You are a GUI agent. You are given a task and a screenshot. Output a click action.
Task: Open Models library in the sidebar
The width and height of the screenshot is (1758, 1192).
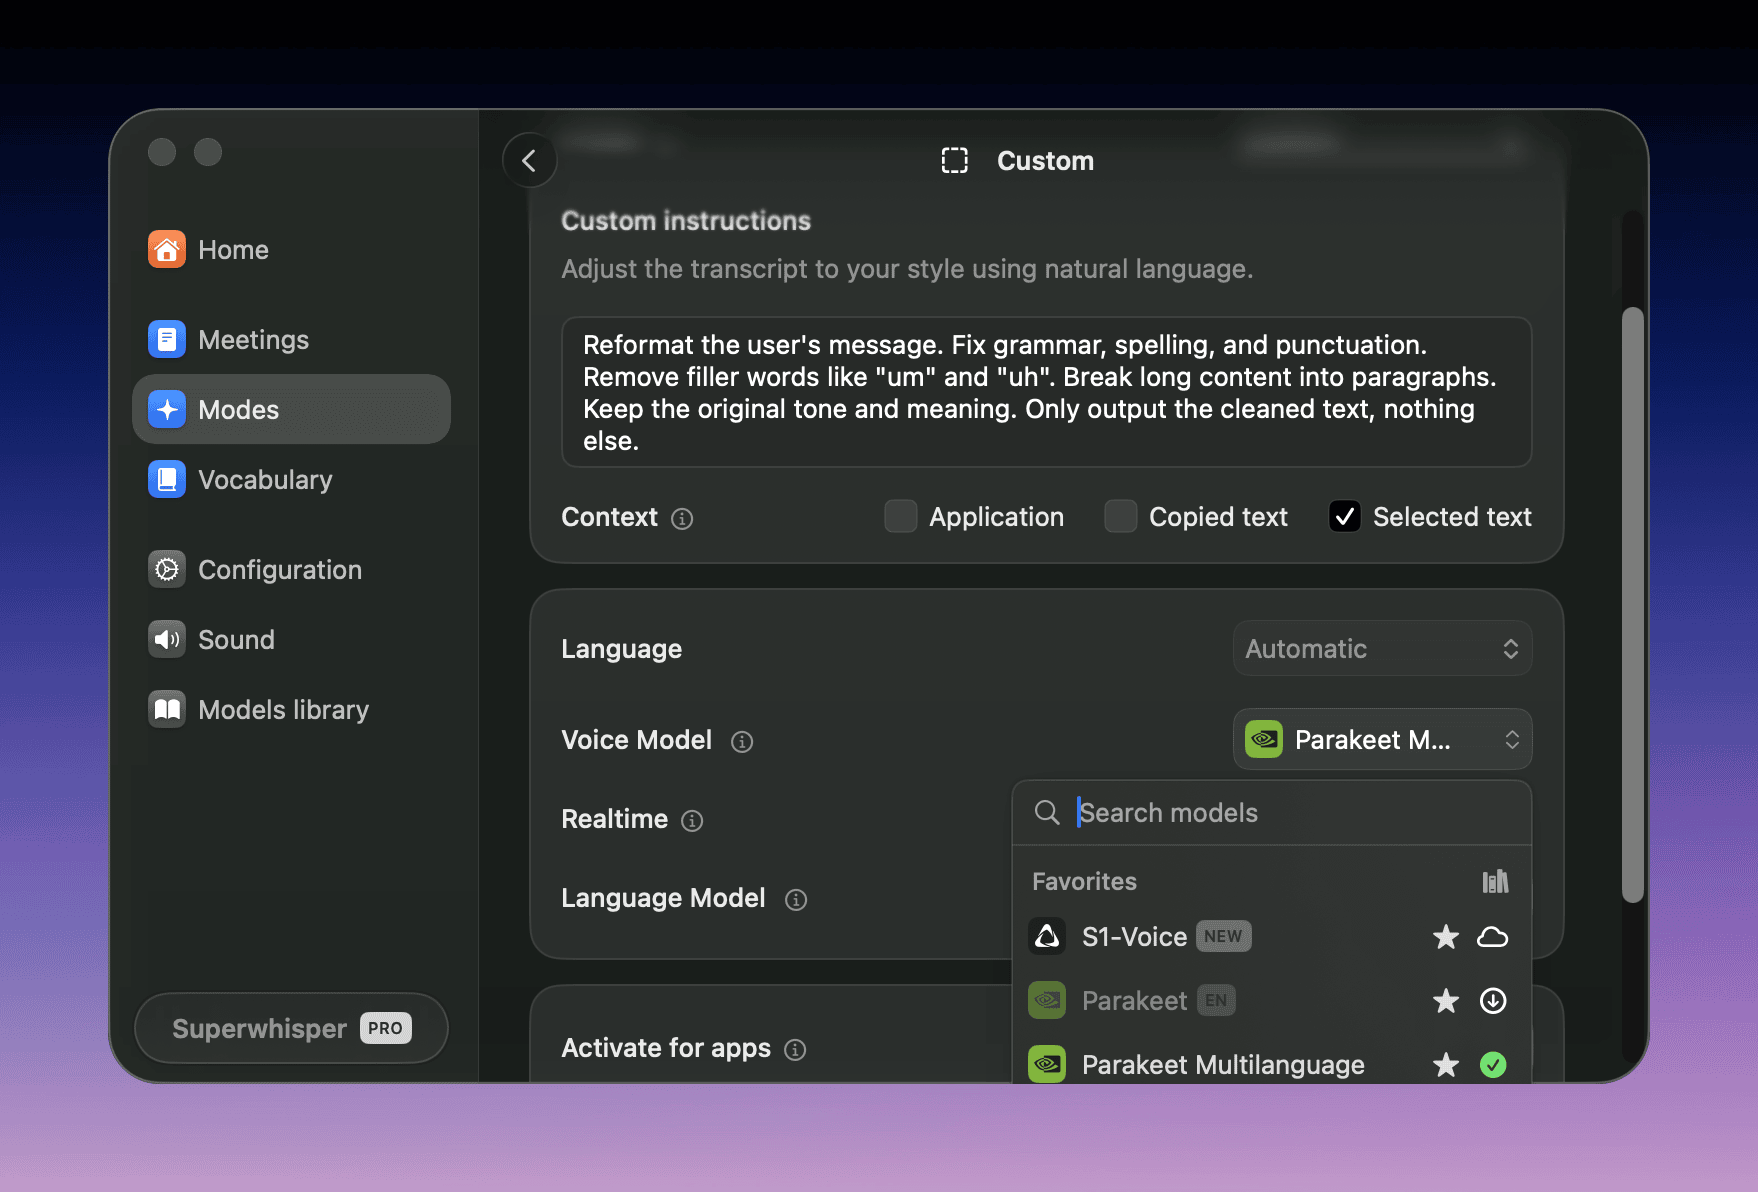point(291,709)
